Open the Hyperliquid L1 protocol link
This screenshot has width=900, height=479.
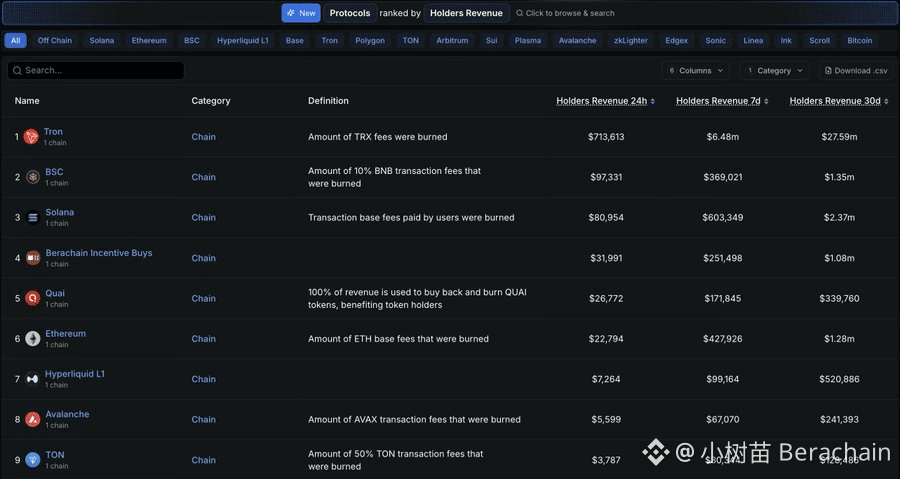(x=75, y=373)
